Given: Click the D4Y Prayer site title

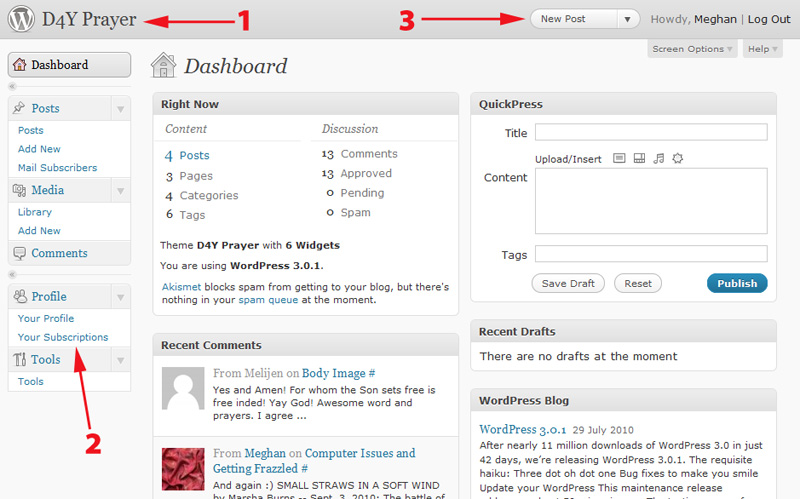Looking at the screenshot, I should point(89,19).
